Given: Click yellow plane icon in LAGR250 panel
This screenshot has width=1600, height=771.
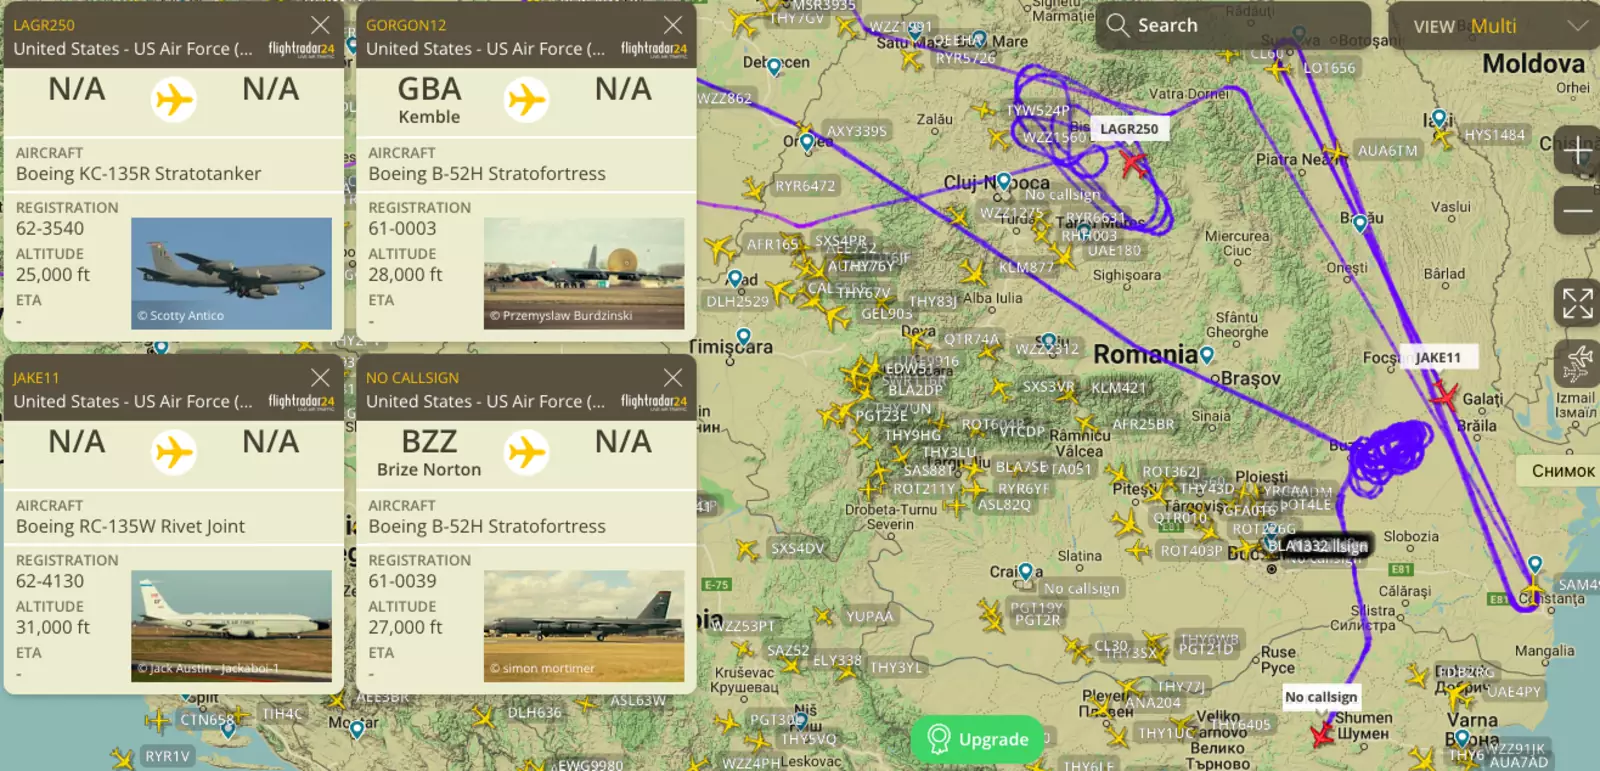Looking at the screenshot, I should pos(174,100).
